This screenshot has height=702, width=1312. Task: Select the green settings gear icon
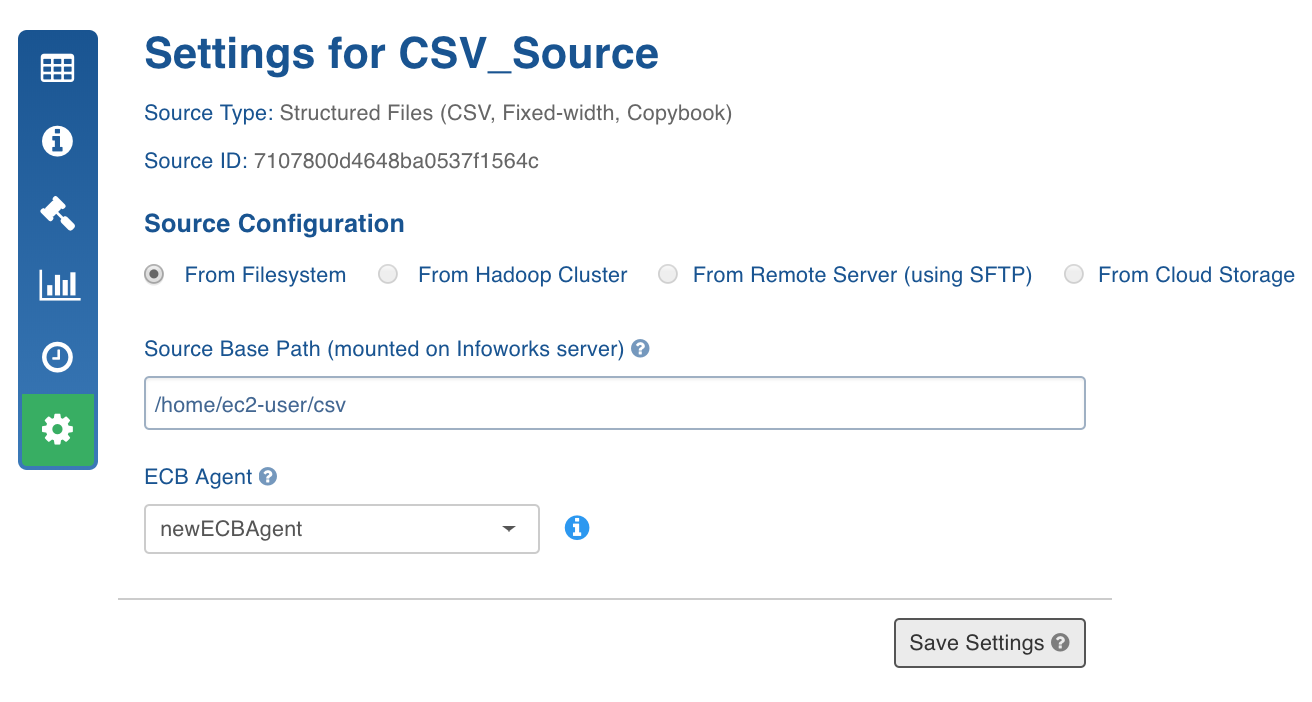pos(57,430)
